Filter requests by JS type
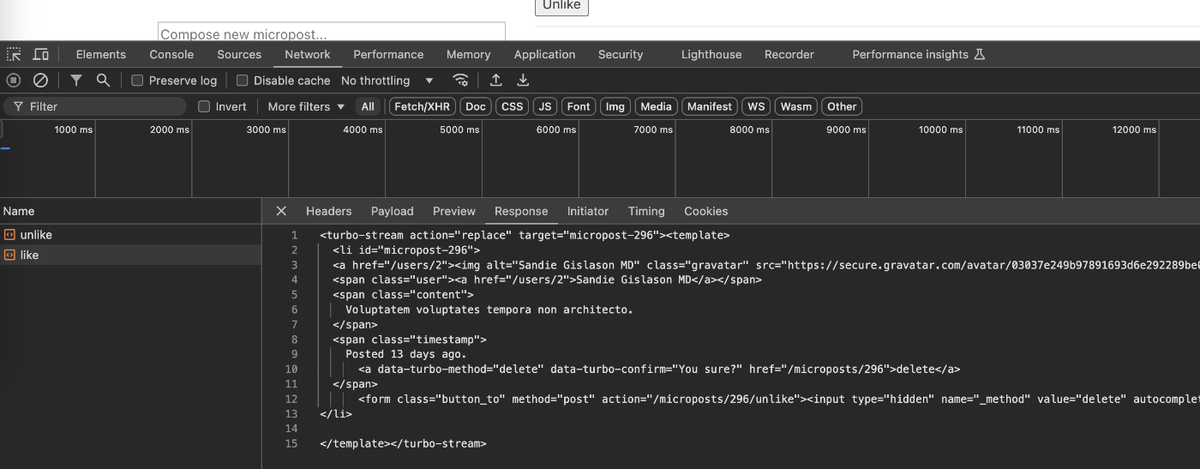1200x469 pixels. click(x=545, y=107)
